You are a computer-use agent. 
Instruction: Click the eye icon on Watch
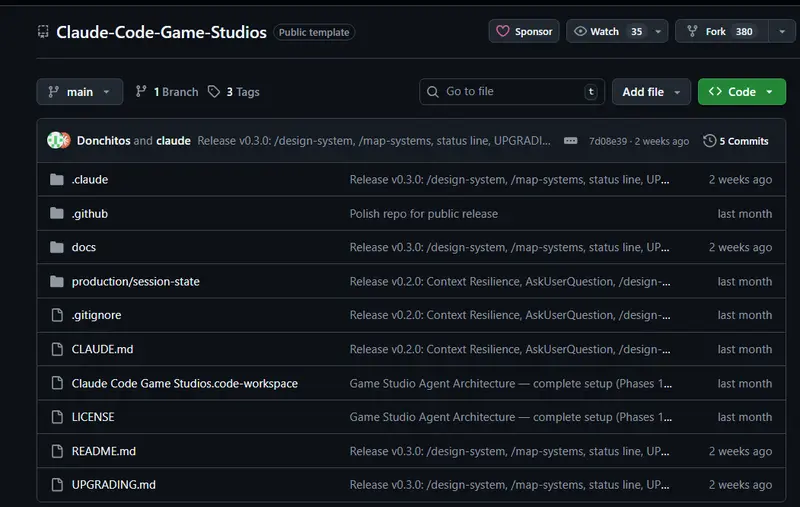[580, 31]
